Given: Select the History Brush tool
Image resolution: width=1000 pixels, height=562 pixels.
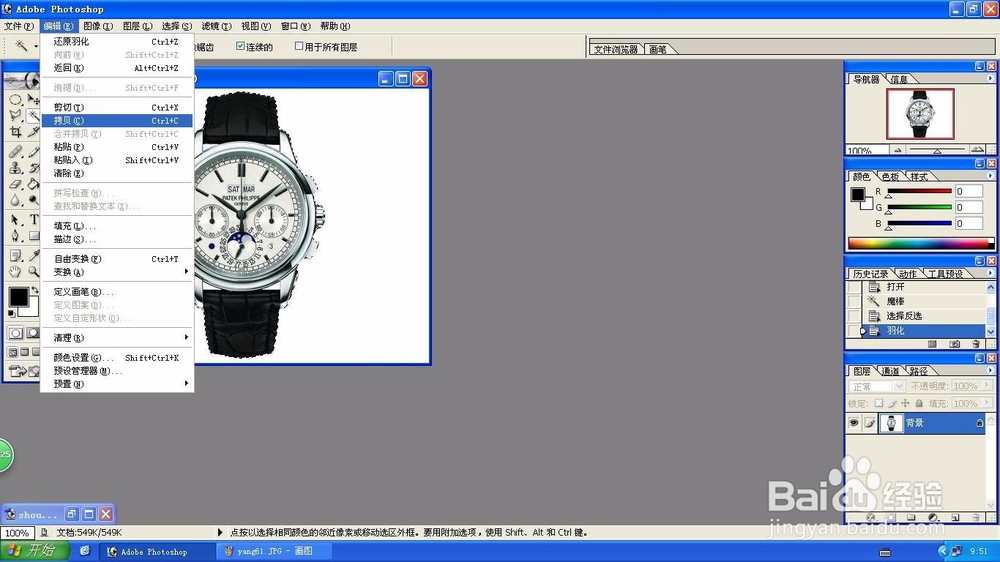Looking at the screenshot, I should point(33,168).
